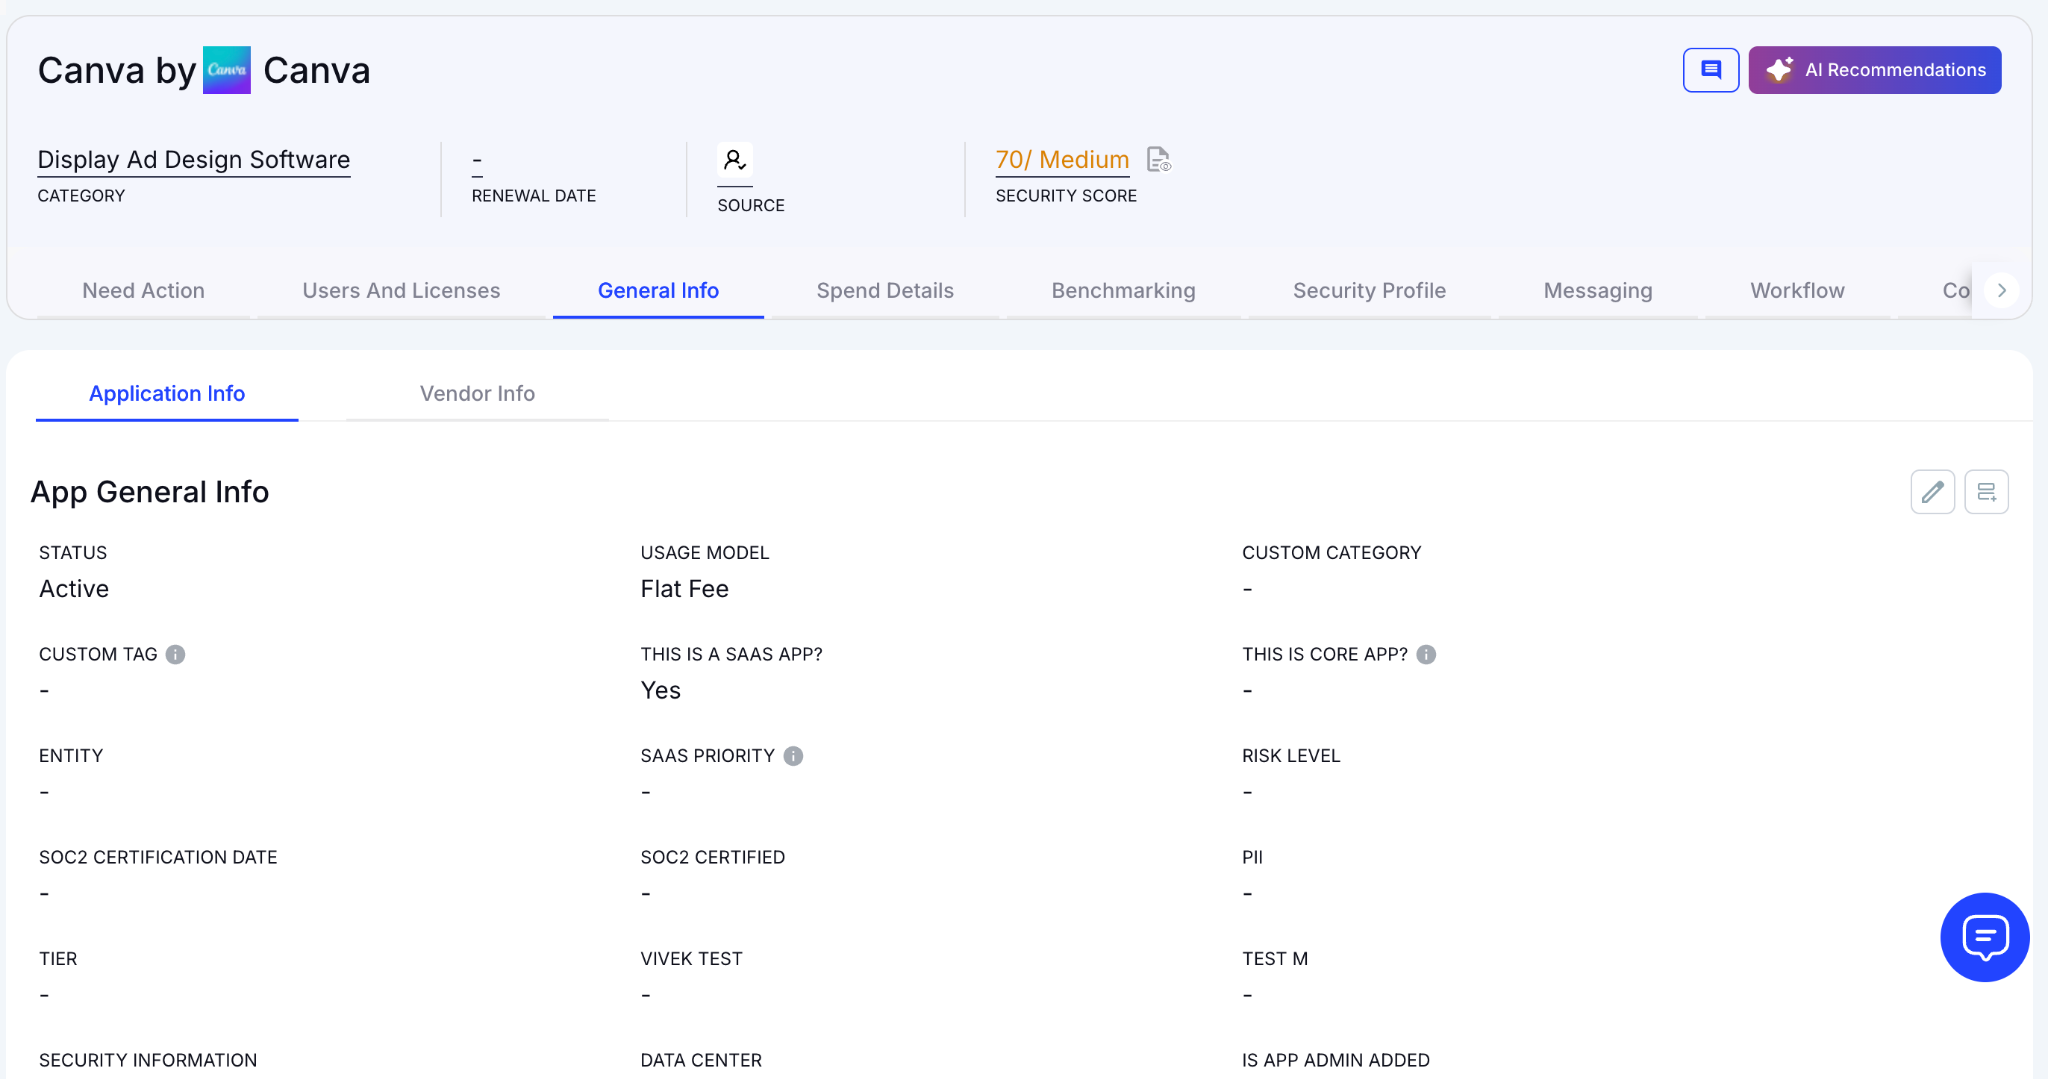Click the Tier field label
Image resolution: width=2048 pixels, height=1079 pixels.
point(58,959)
